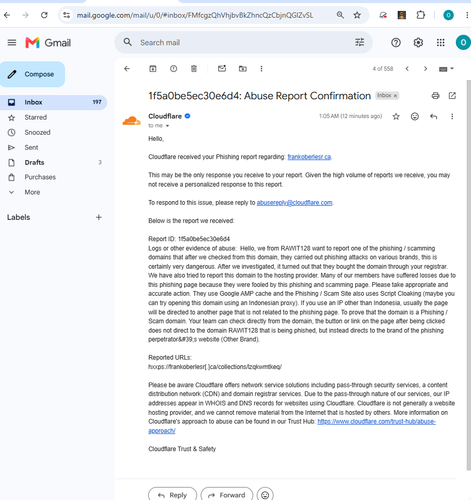Open the toolbar More options menu
Viewport: 471px width, 500px height.
click(261, 69)
